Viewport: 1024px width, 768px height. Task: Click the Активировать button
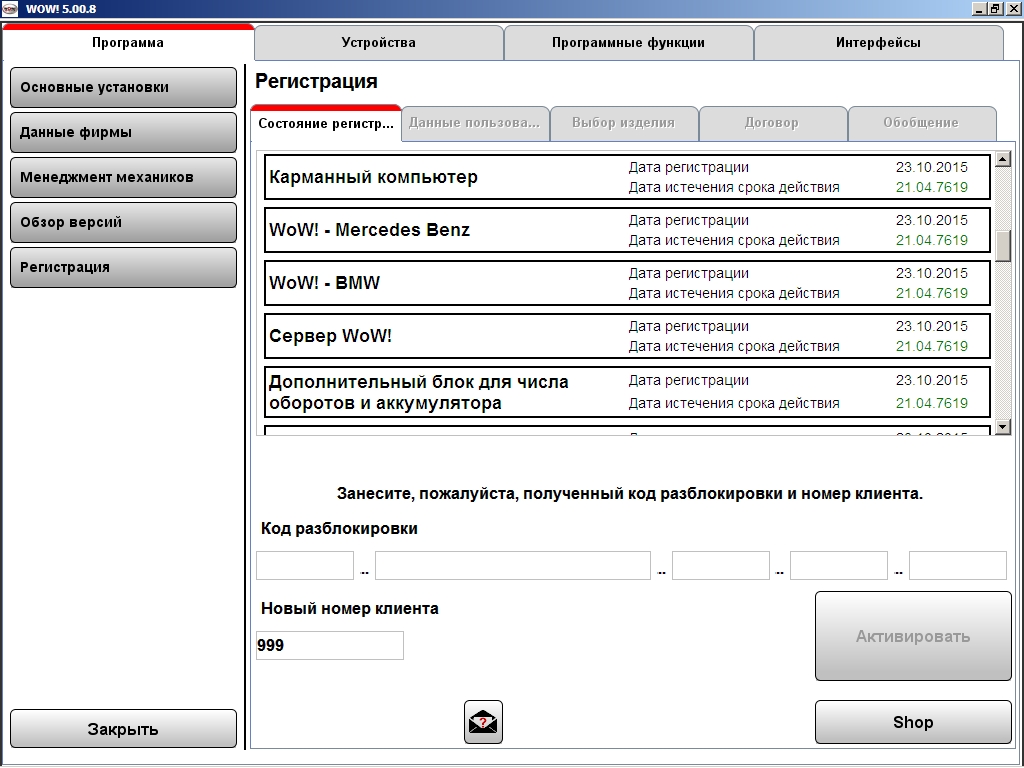pos(913,636)
